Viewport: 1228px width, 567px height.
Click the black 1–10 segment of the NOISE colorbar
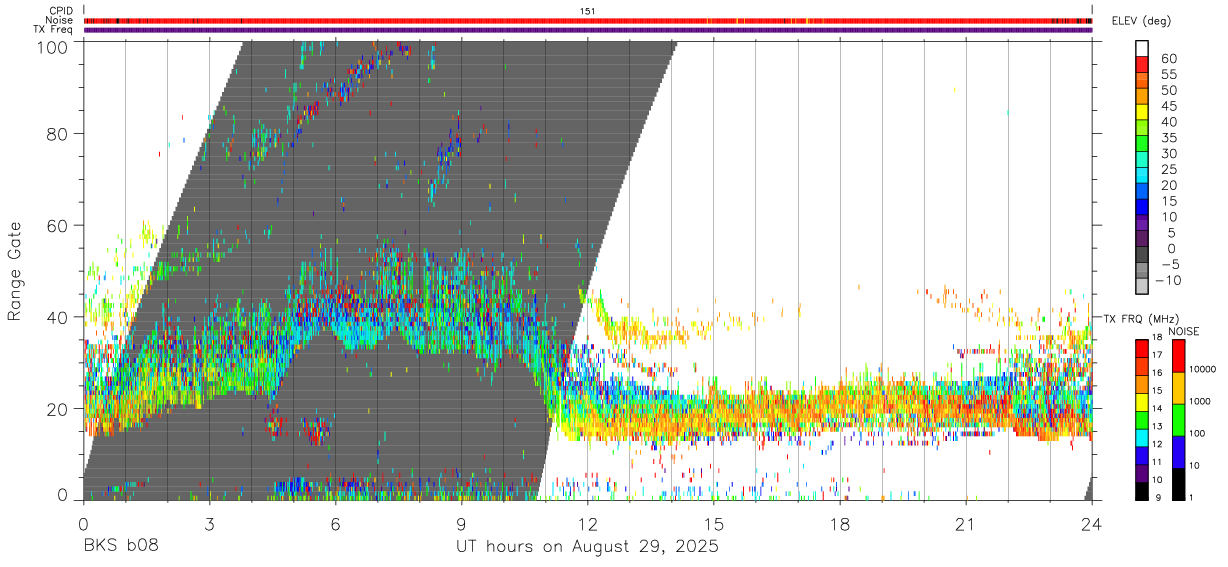click(1178, 484)
